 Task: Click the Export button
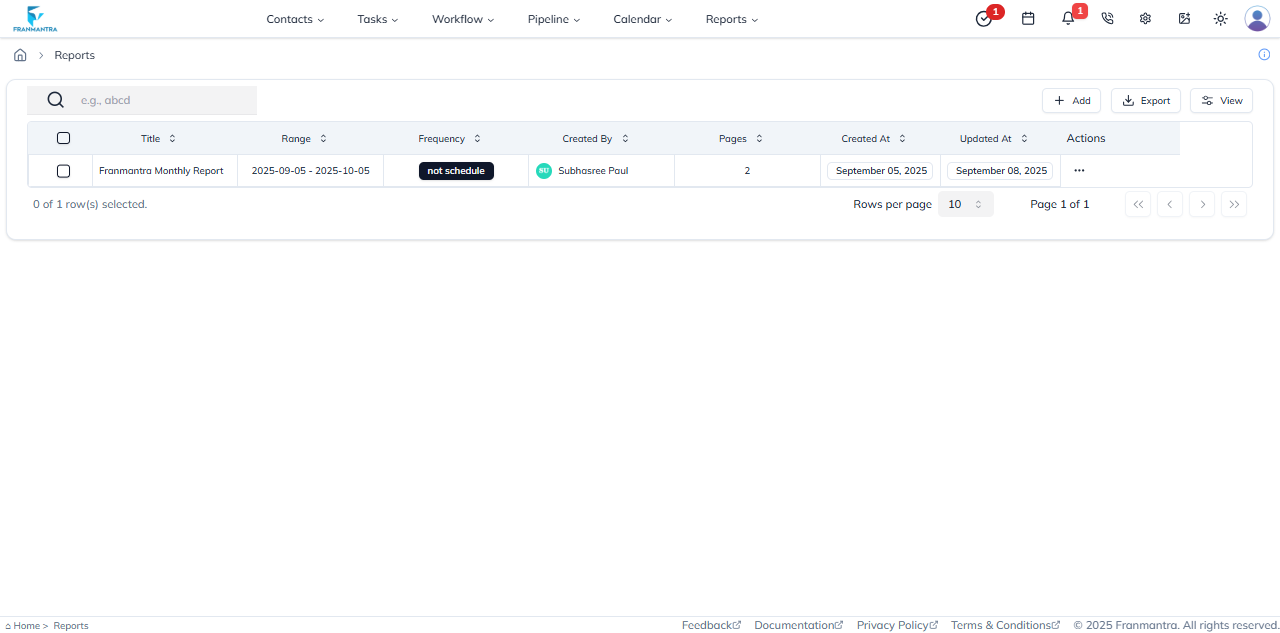(1146, 101)
